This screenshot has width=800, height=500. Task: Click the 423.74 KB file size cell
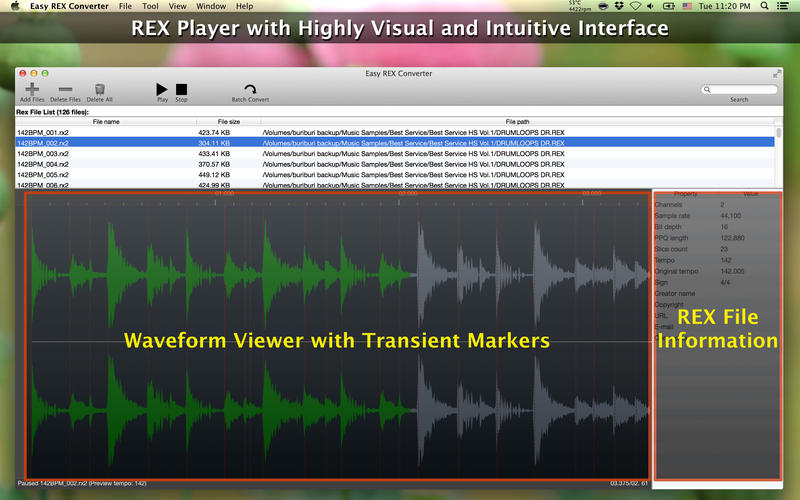214,133
